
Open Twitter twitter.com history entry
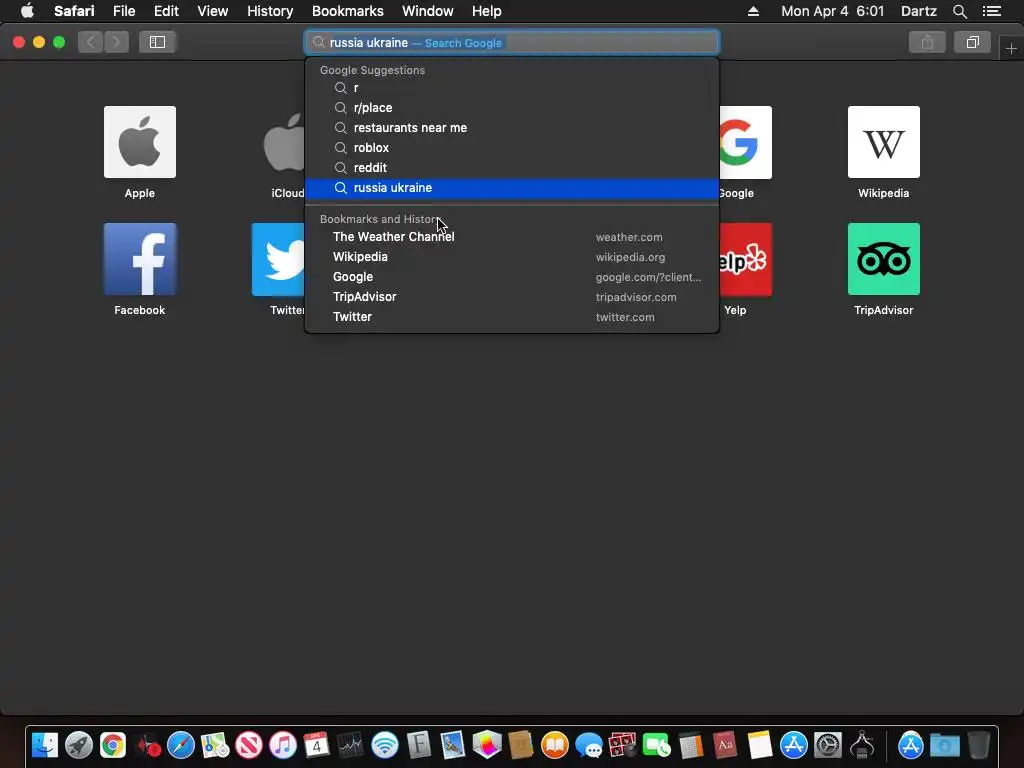(512, 317)
